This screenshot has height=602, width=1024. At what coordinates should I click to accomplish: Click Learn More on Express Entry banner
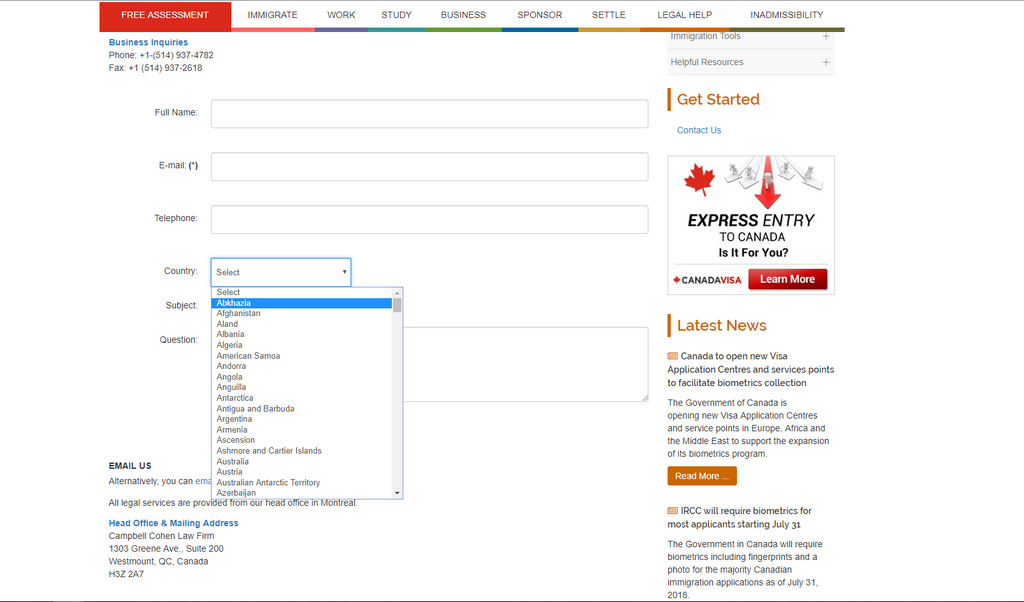788,279
